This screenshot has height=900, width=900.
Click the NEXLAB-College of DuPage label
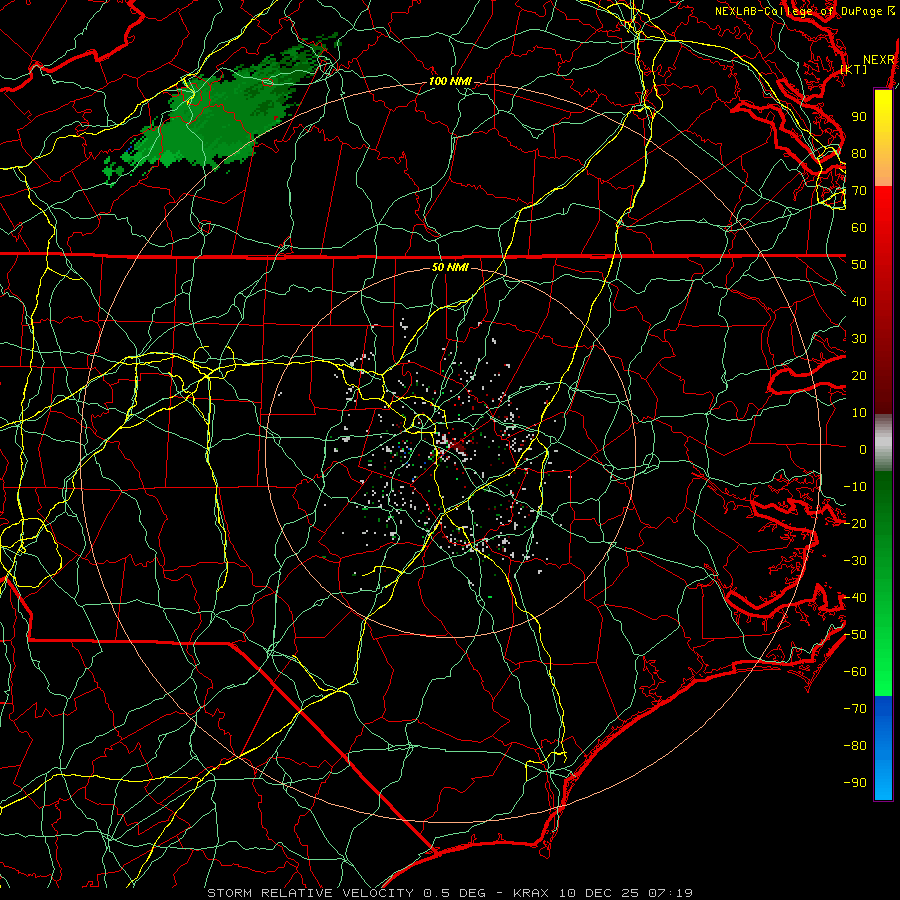pos(801,11)
